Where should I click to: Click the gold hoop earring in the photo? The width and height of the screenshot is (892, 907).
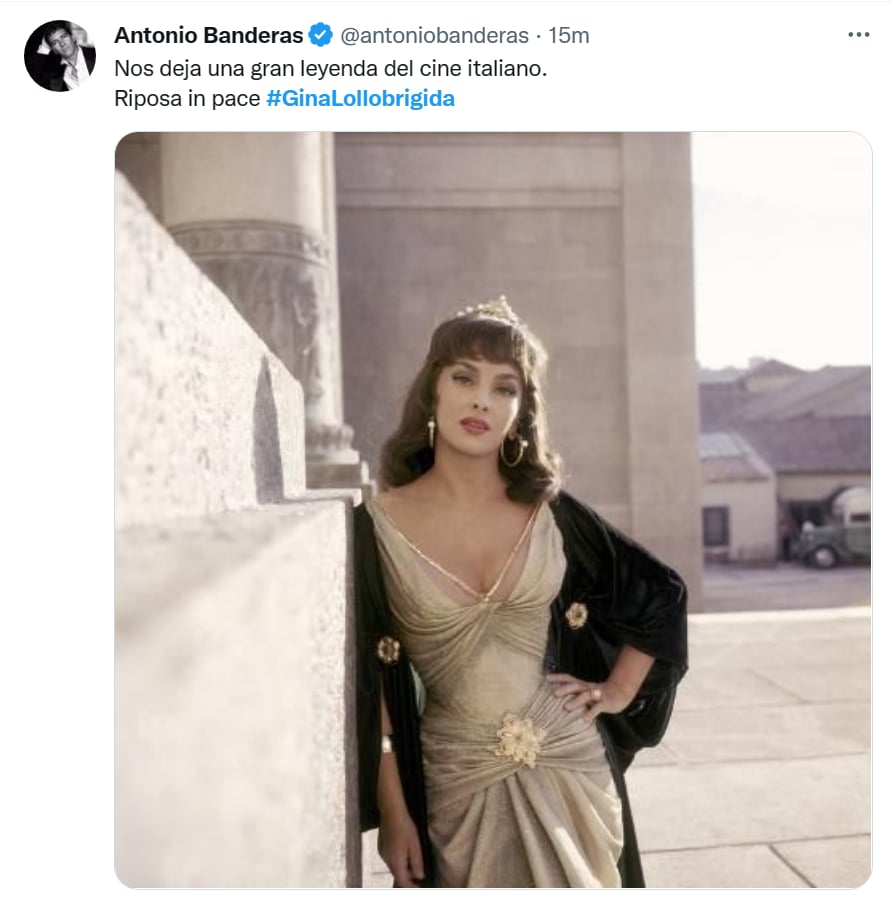click(513, 450)
